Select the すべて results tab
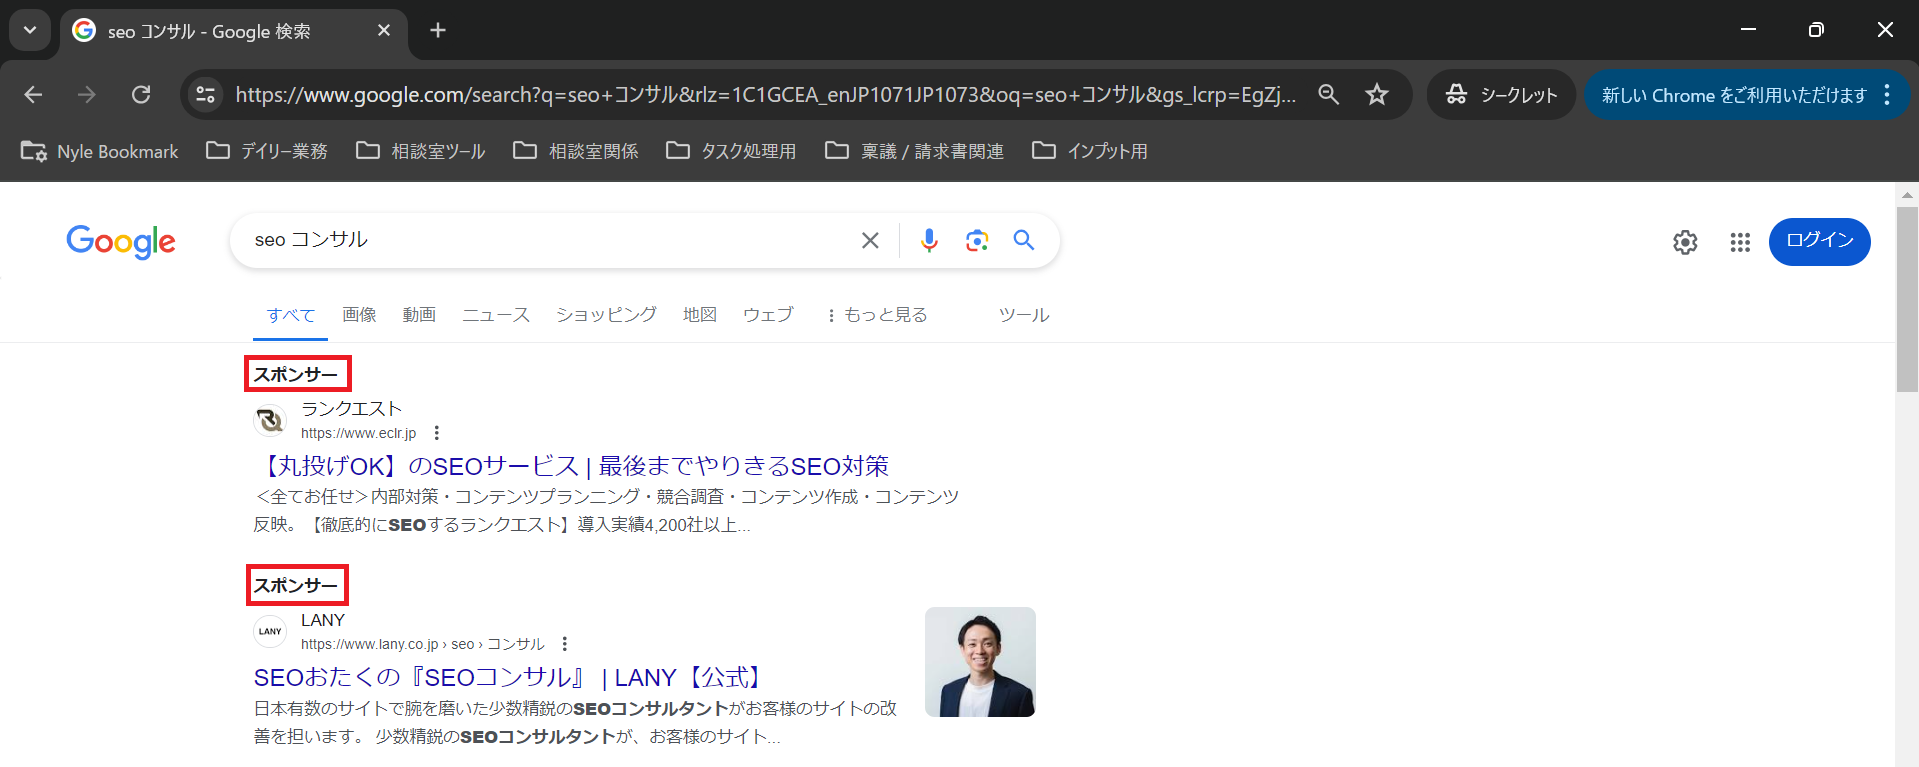This screenshot has height=767, width=1919. [x=291, y=315]
